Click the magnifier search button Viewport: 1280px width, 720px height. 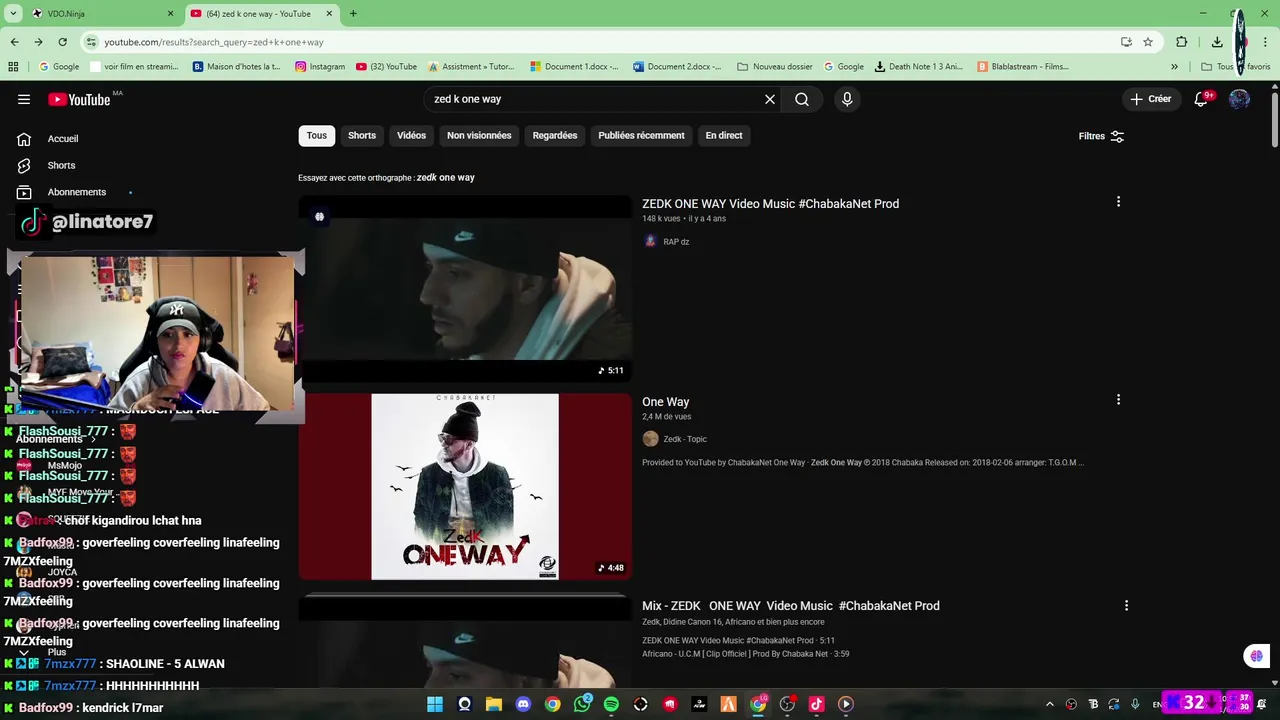pos(802,99)
